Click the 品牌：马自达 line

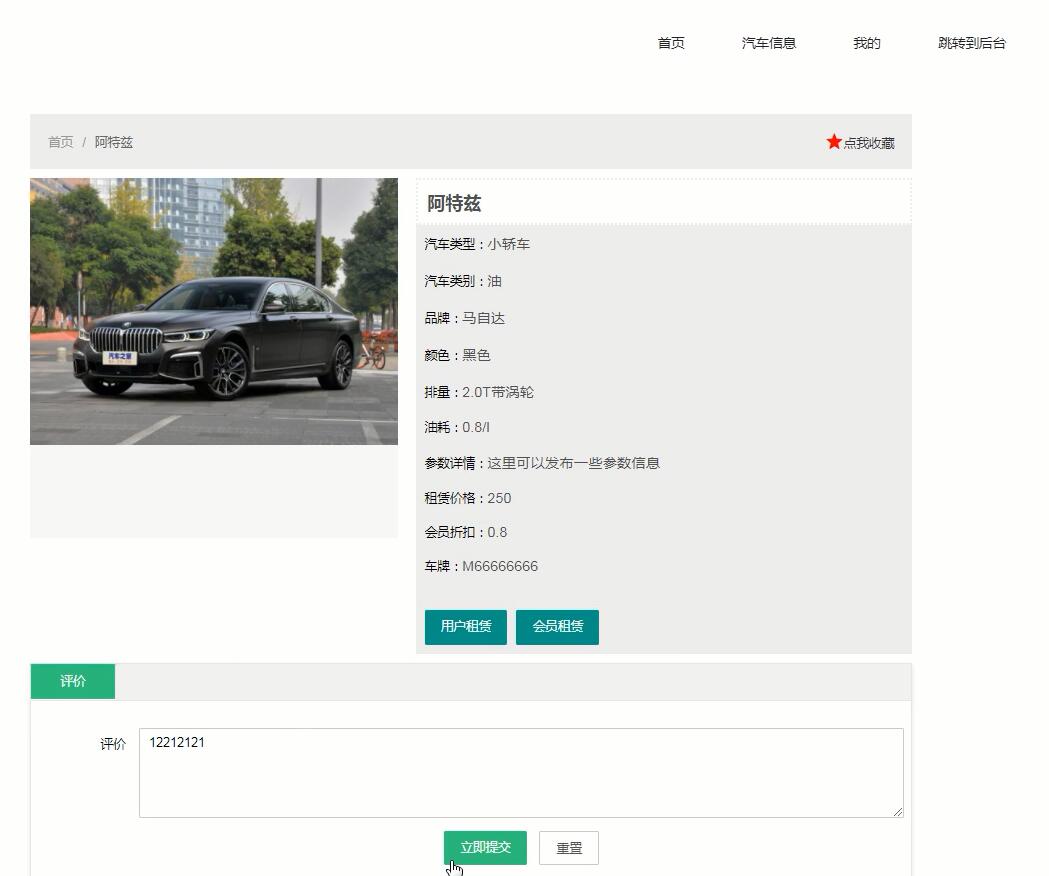(464, 319)
